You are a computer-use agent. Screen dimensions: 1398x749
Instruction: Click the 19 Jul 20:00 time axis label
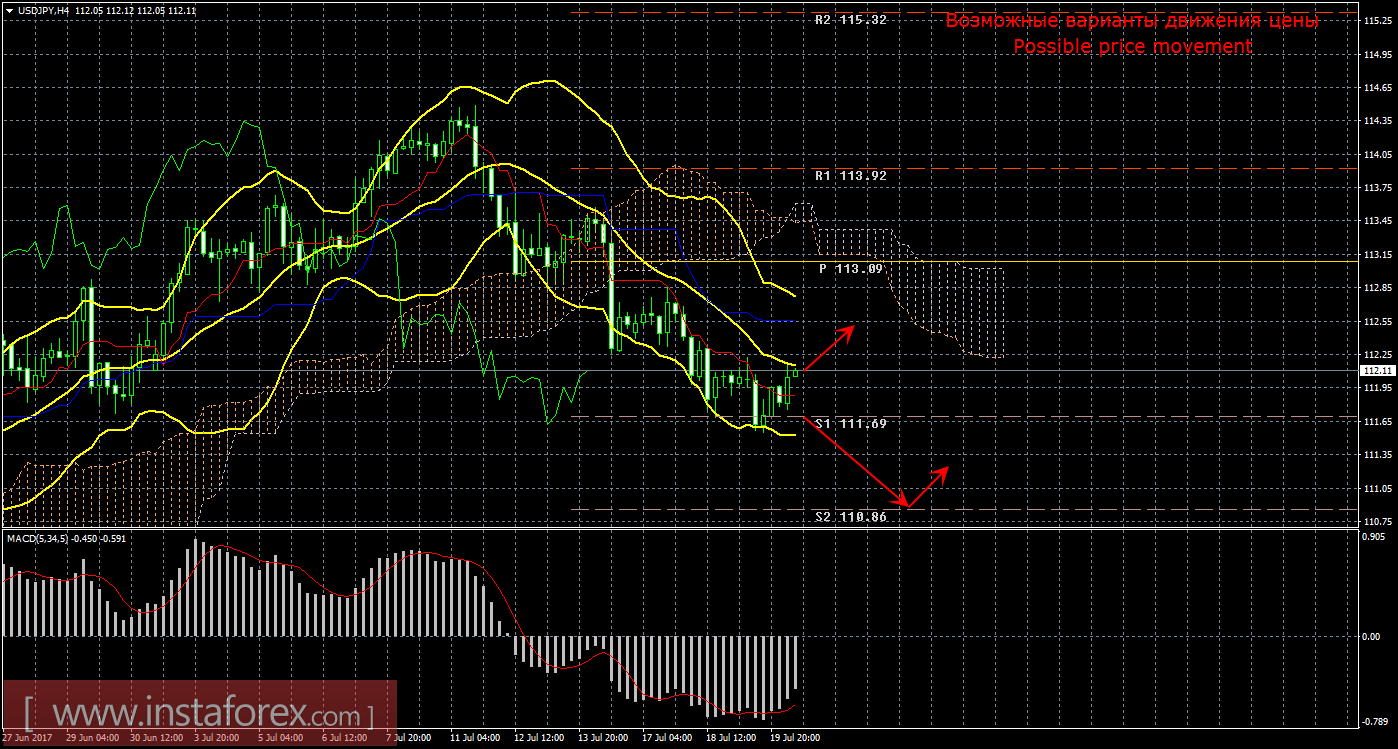(794, 738)
